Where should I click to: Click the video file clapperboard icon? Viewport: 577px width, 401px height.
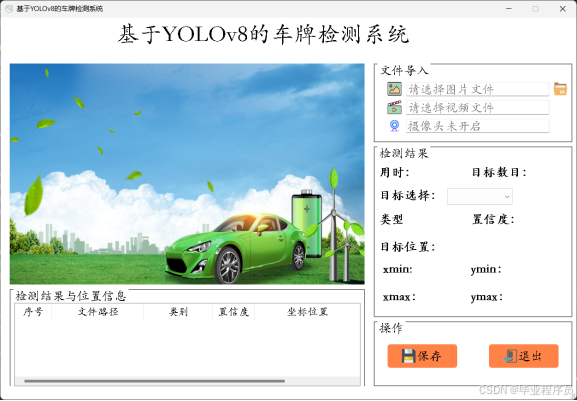coord(394,108)
